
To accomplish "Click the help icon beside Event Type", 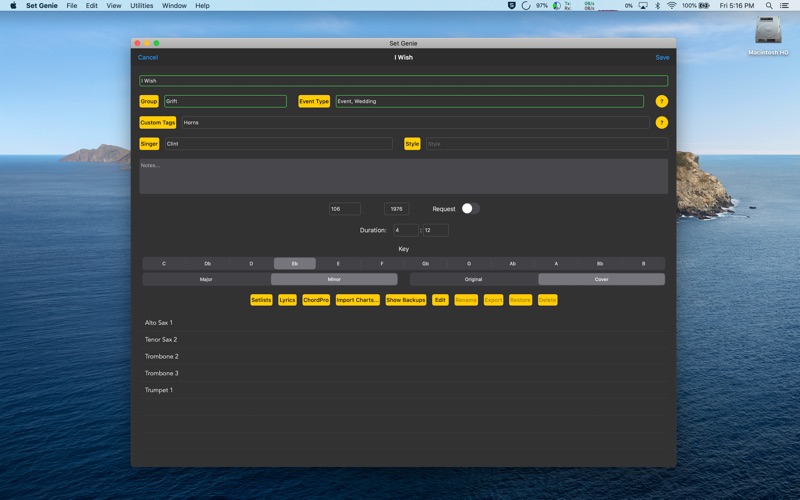I will (661, 102).
